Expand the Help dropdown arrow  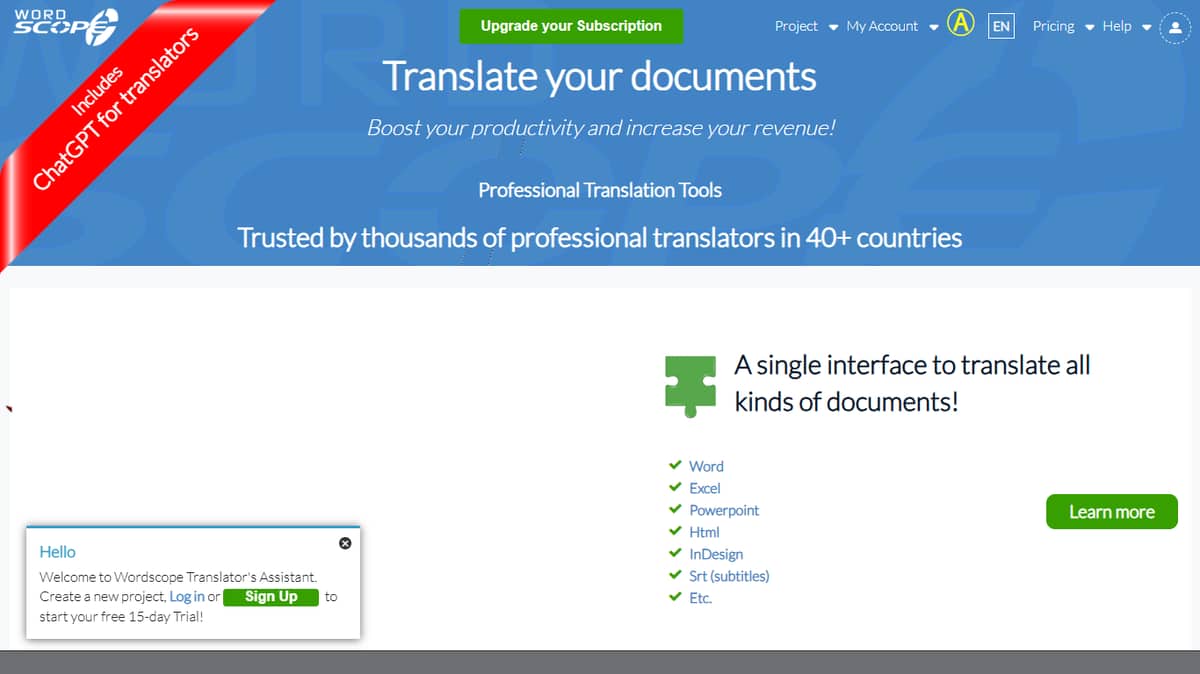click(x=1146, y=28)
